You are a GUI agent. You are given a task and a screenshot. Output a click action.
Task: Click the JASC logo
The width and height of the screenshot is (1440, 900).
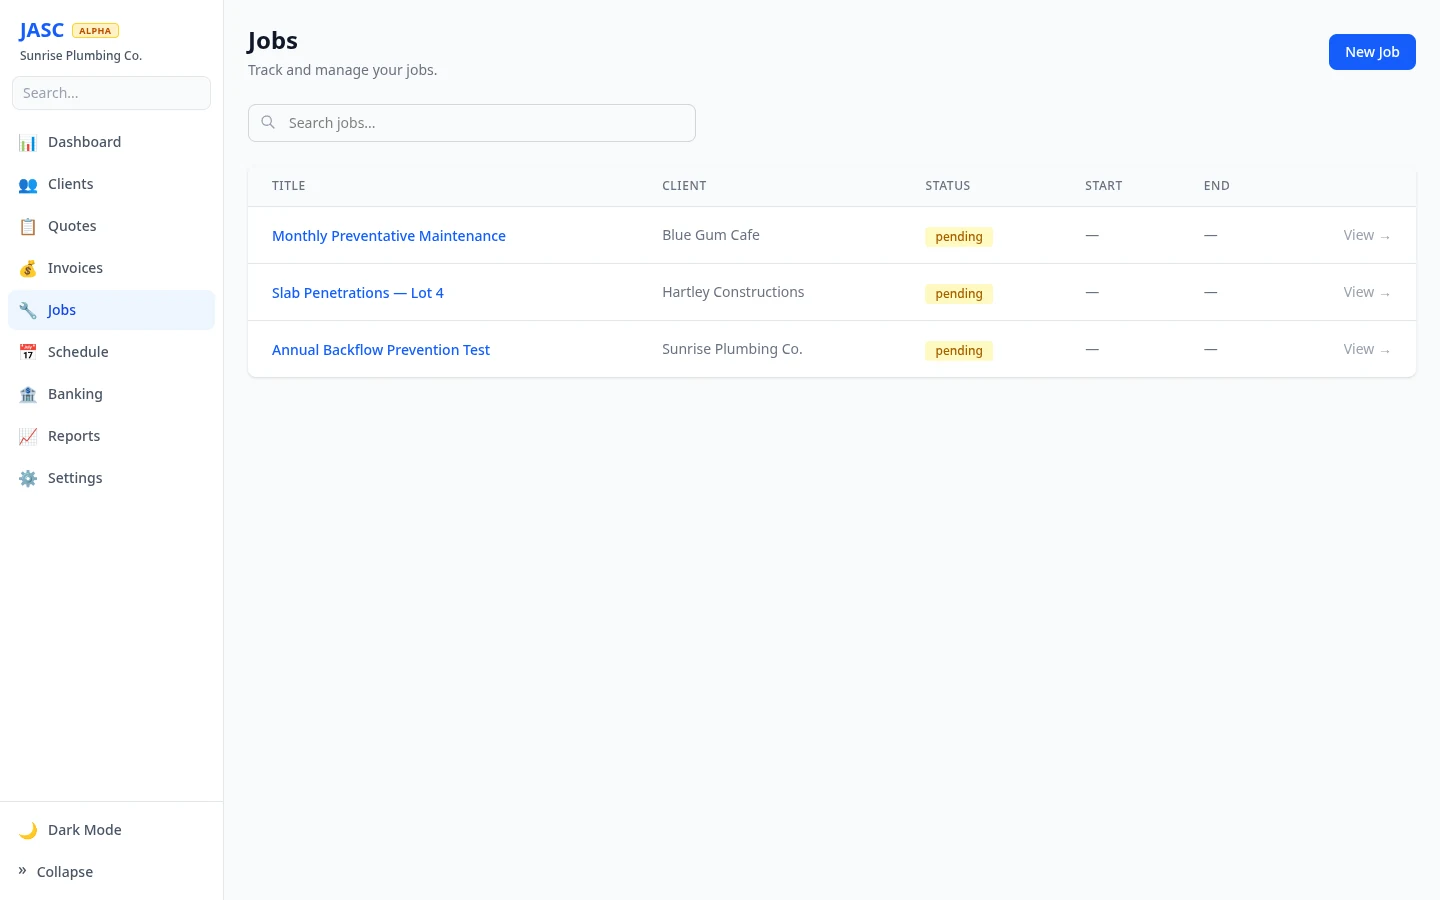42,31
